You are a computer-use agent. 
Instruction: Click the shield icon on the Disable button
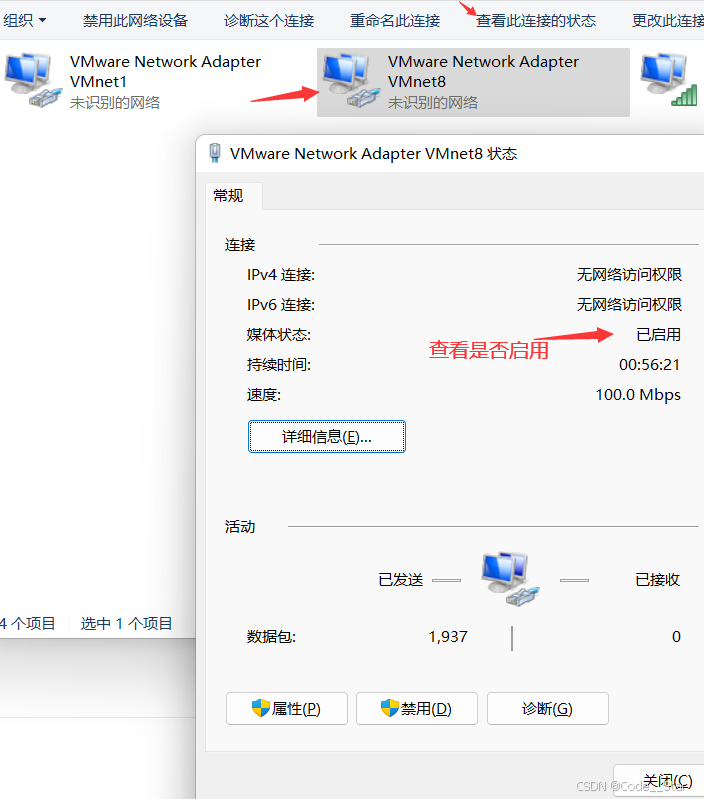390,708
